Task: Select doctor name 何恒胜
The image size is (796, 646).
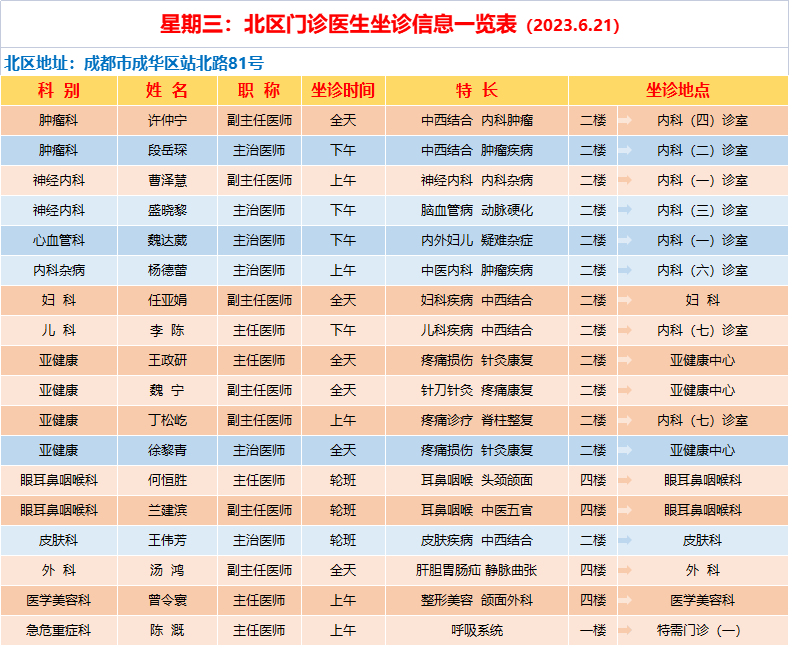Action: pyautogui.click(x=168, y=480)
